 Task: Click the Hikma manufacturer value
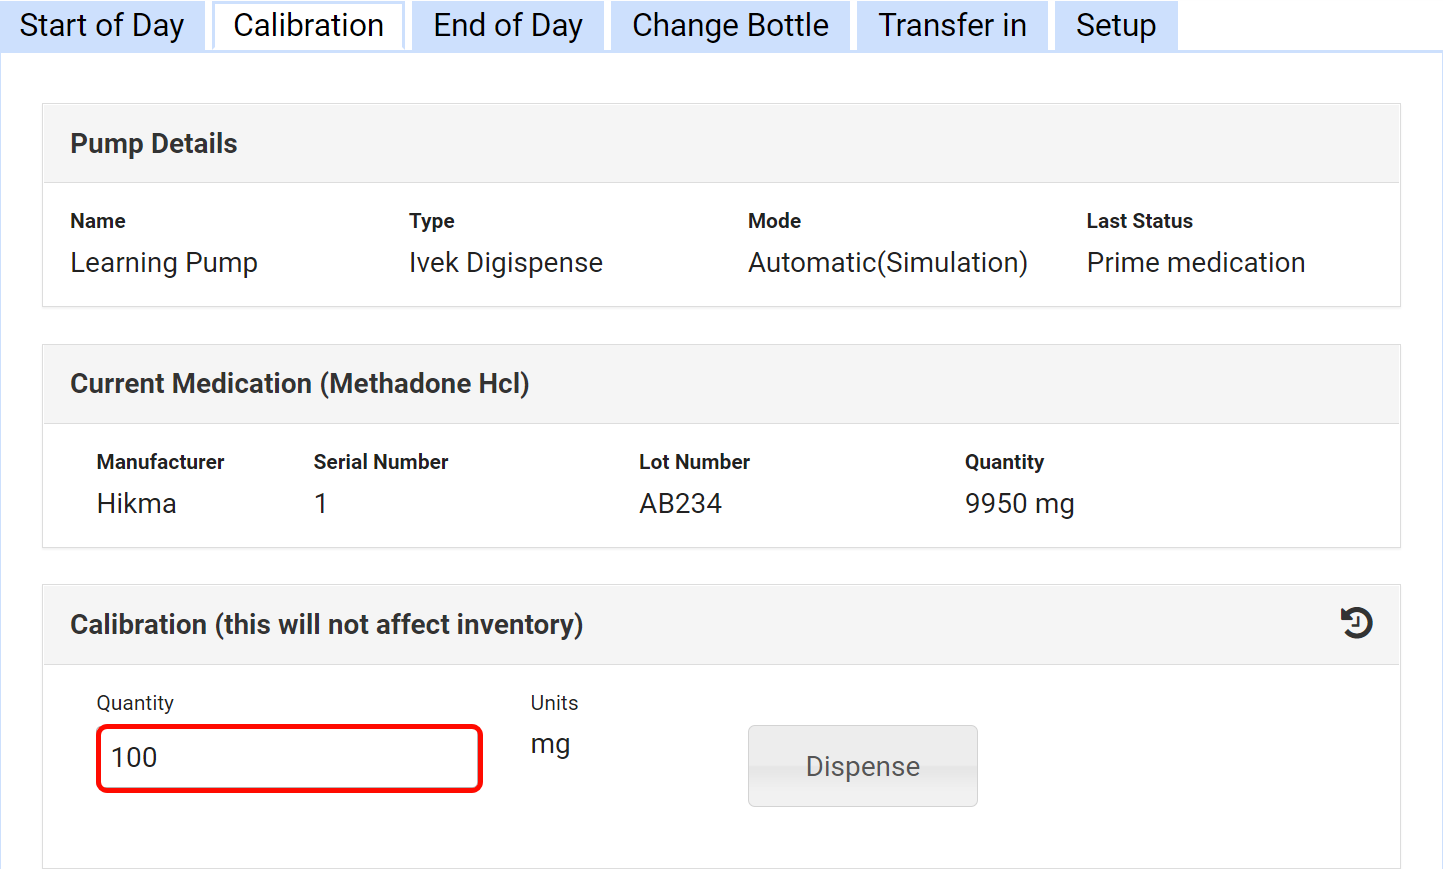coord(136,504)
